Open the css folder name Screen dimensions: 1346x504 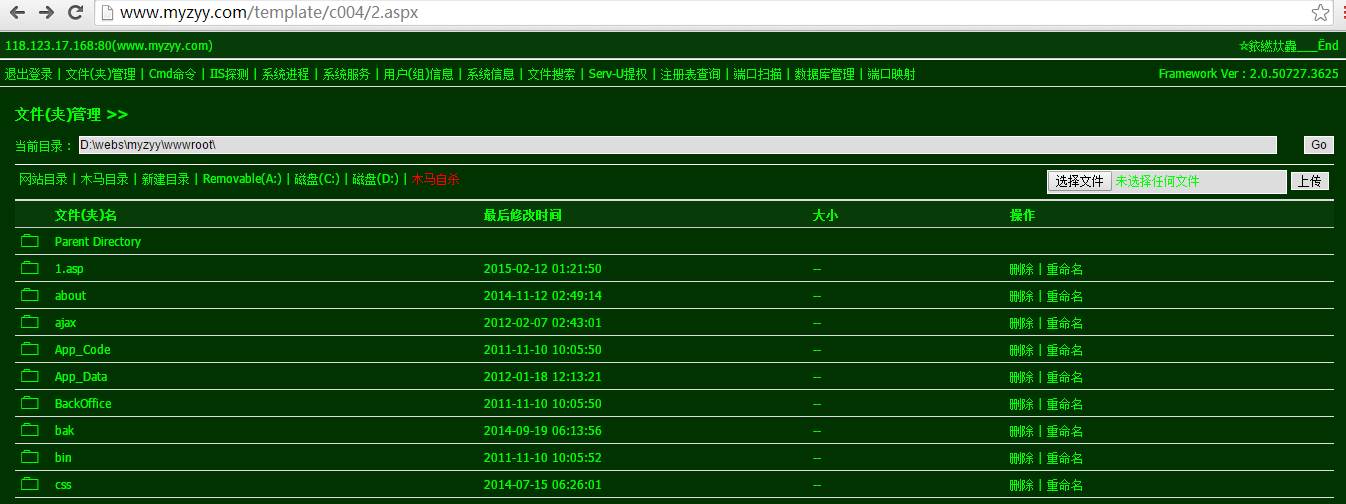(x=63, y=485)
